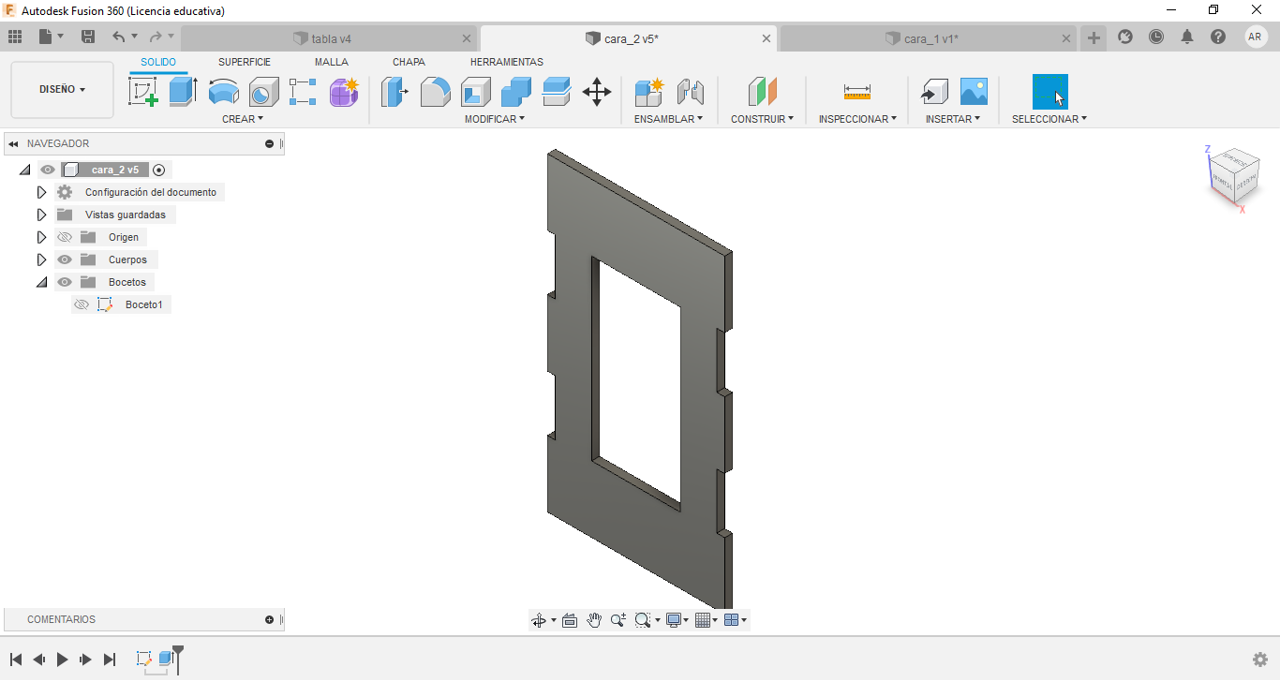Switch to the CHAPA tab
The image size is (1280, 680).
pyautogui.click(x=408, y=62)
